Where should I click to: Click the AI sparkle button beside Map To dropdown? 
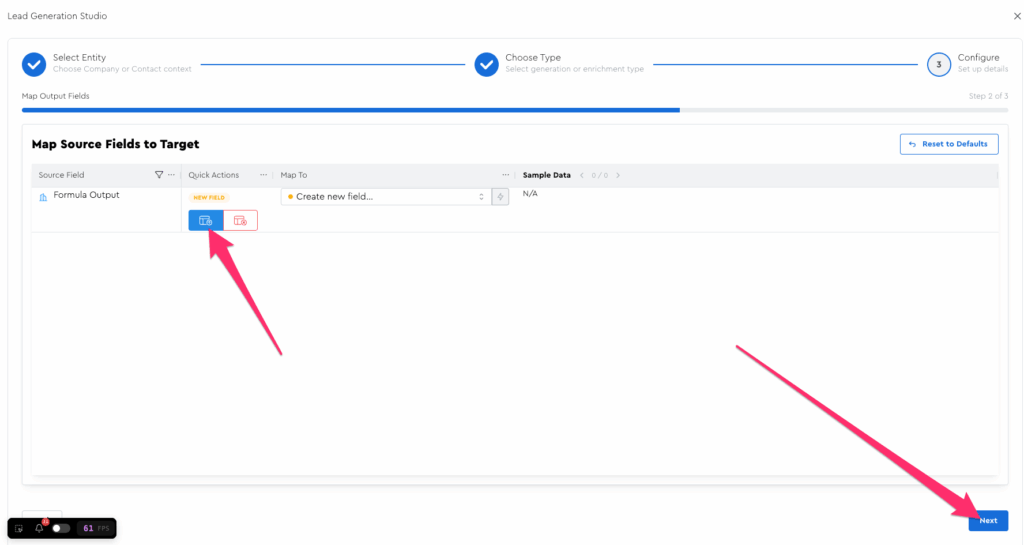(x=501, y=197)
